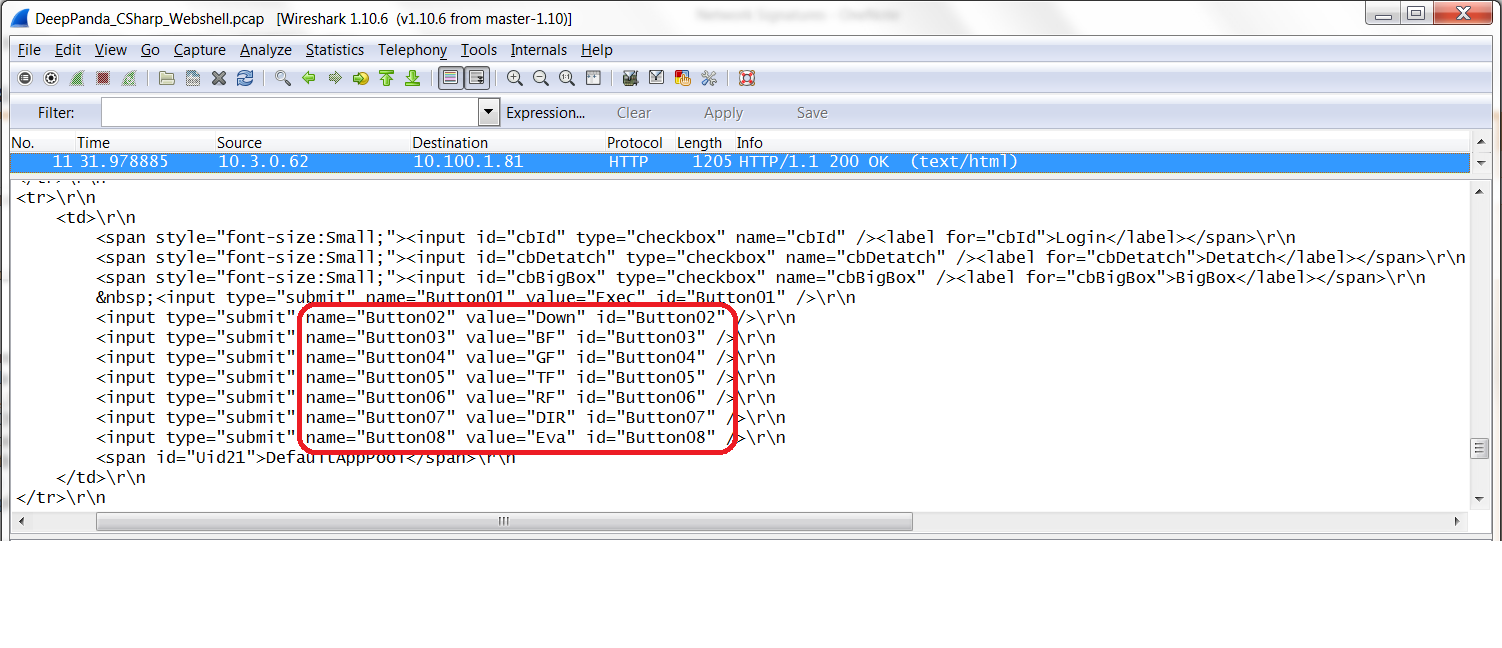This screenshot has height=648, width=1502.
Task: Open the coloring rules editor
Action: pos(683,78)
